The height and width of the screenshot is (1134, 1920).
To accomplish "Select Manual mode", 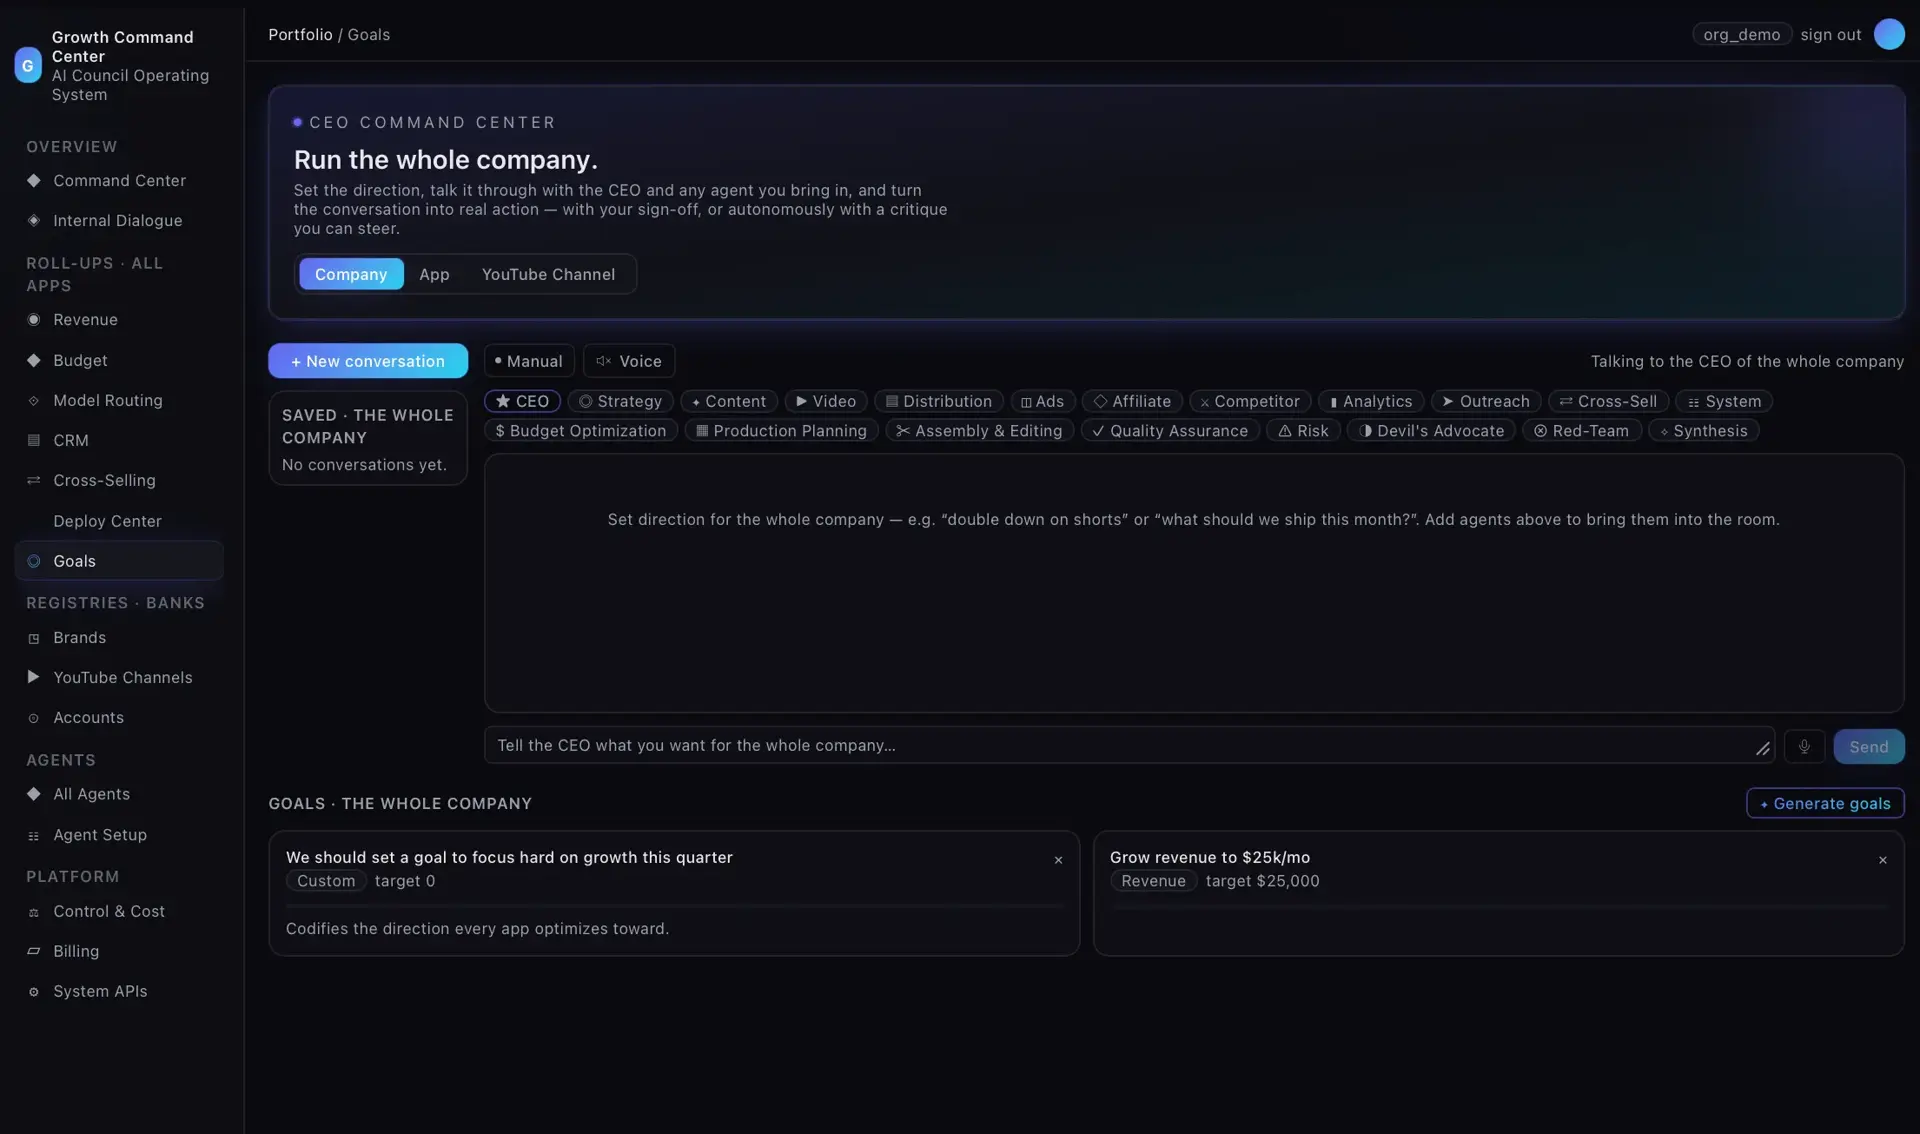I will (529, 361).
